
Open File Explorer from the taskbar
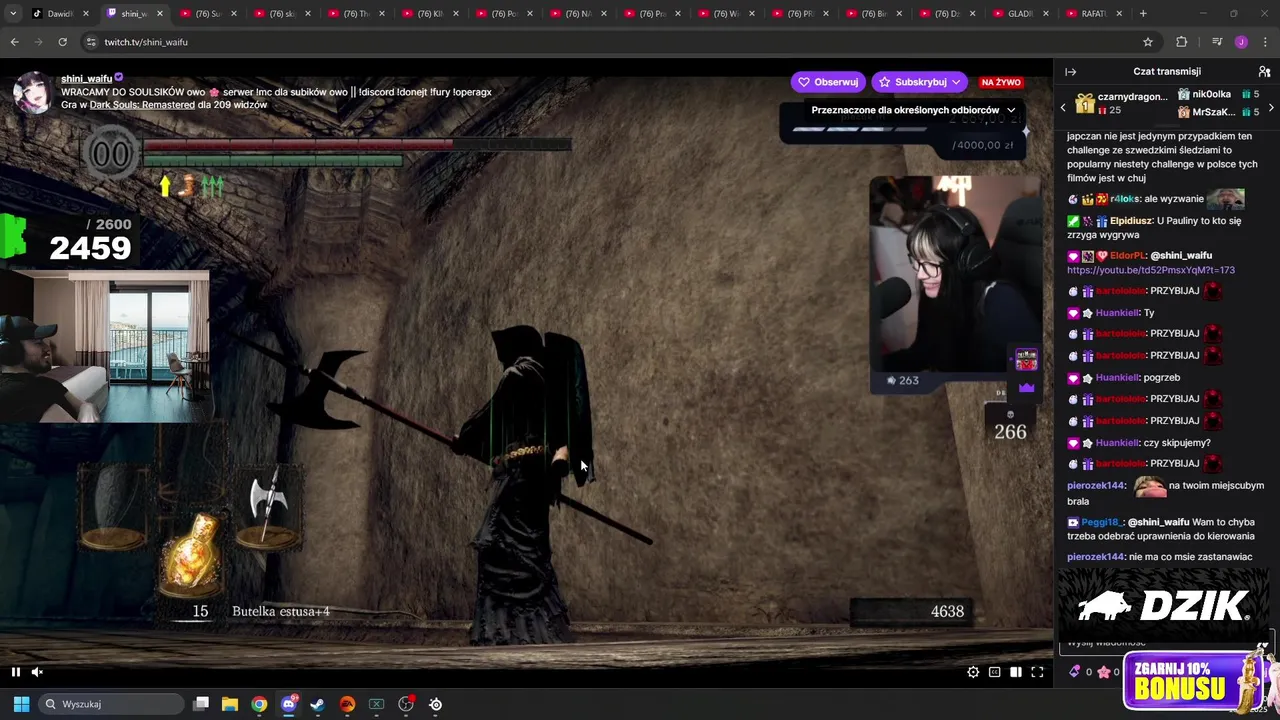pyautogui.click(x=230, y=704)
